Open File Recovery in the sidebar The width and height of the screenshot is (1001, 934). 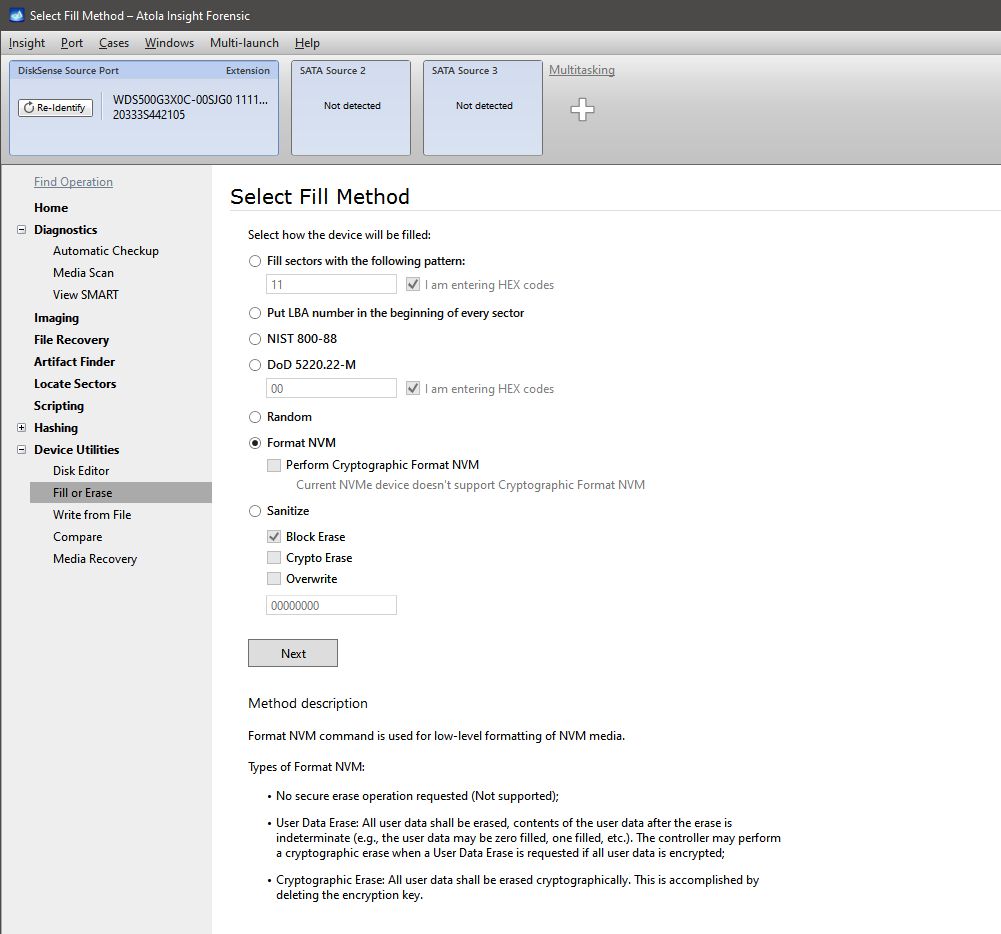(72, 340)
